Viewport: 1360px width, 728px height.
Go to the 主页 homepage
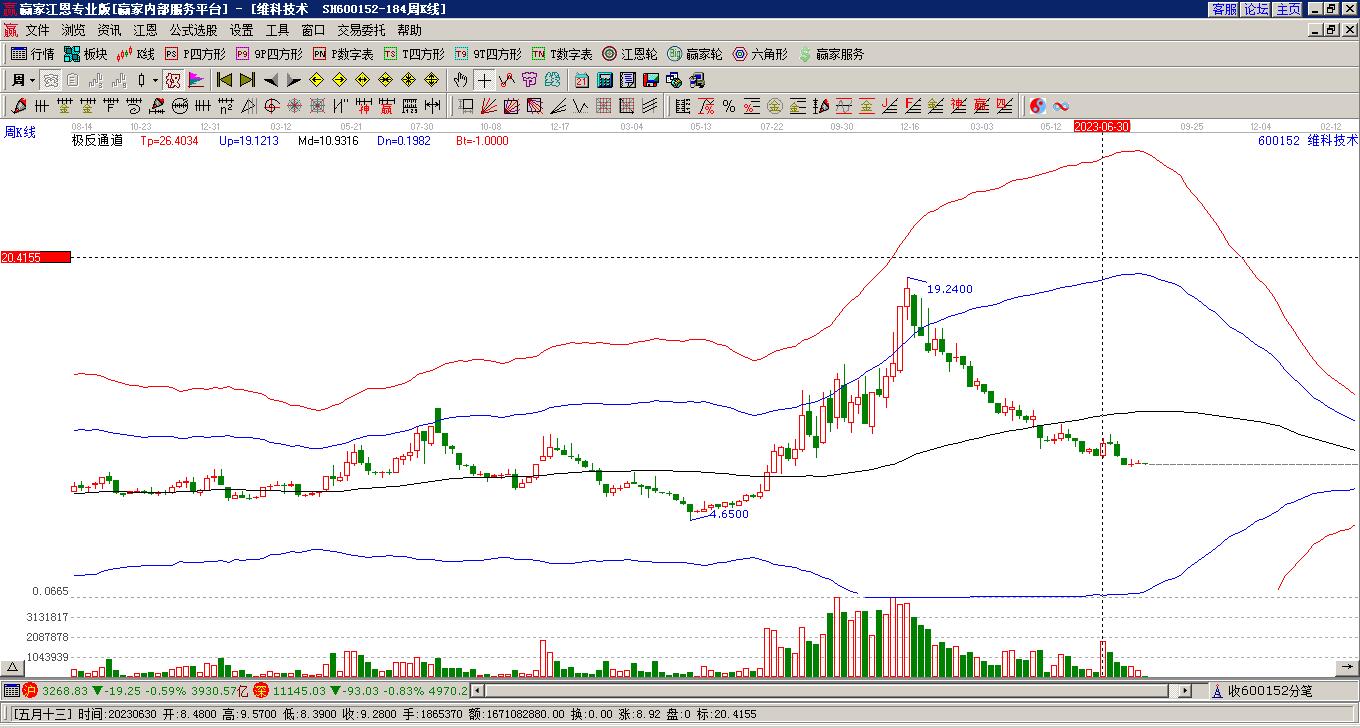click(x=1288, y=9)
